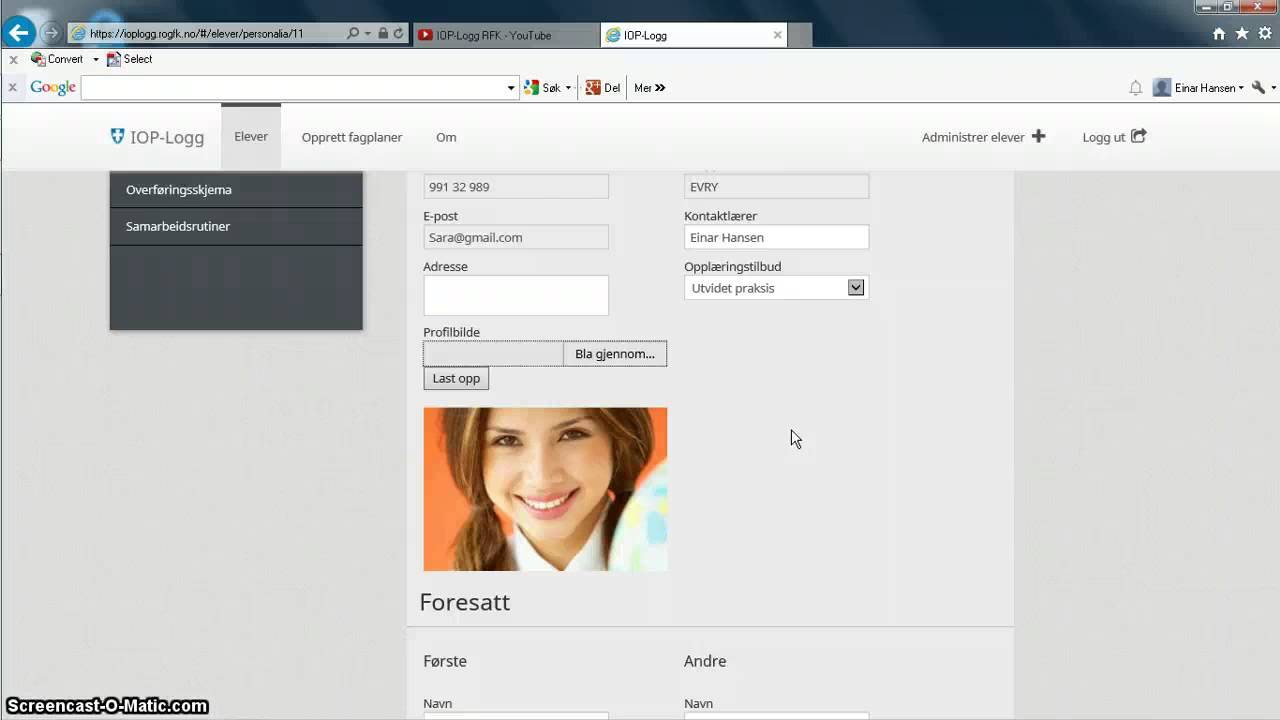The height and width of the screenshot is (720, 1280).
Task: Click the Google logo in the toolbar
Action: tap(53, 88)
